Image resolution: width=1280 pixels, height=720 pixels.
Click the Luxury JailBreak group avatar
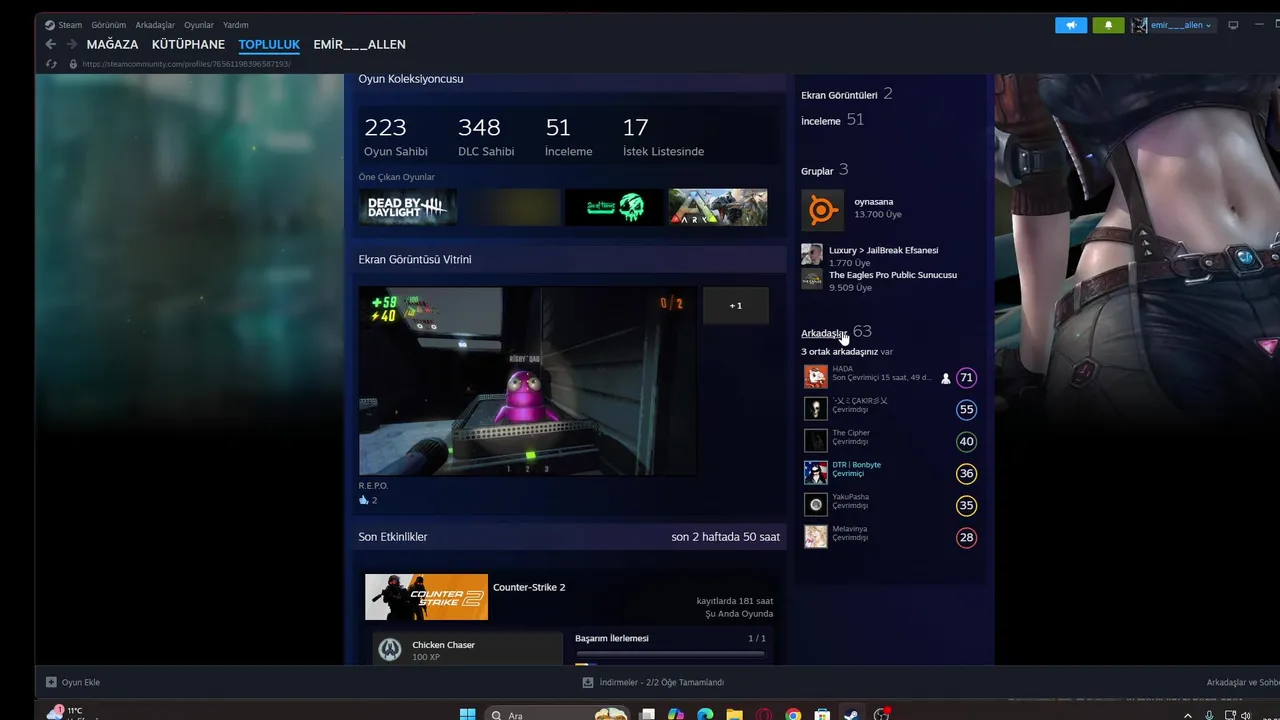pos(812,254)
